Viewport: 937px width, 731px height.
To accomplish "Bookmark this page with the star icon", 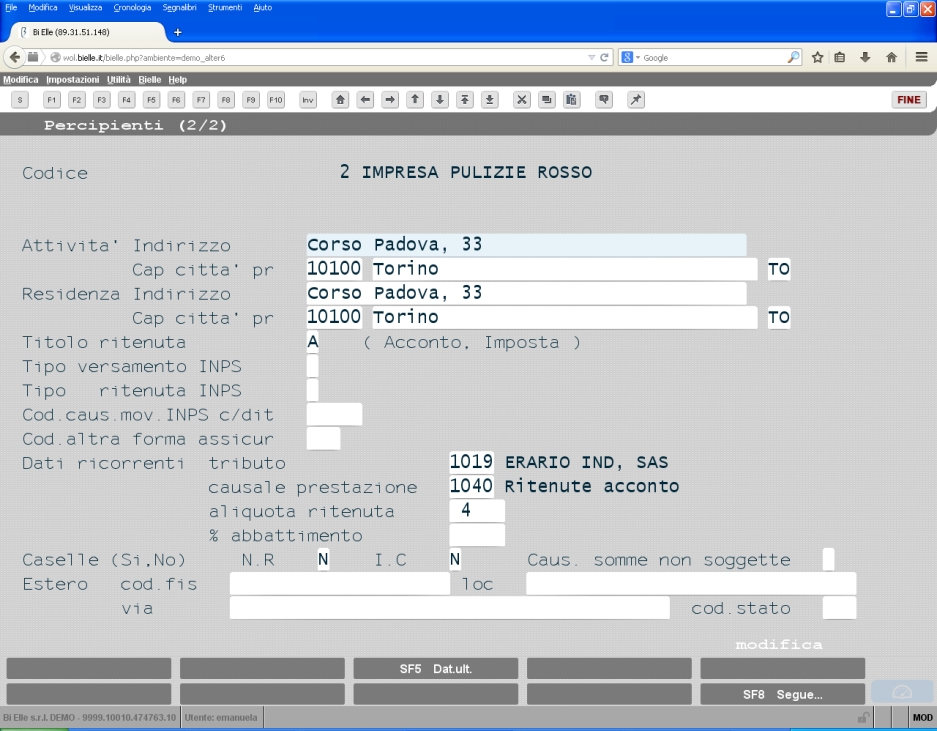I will click(817, 57).
